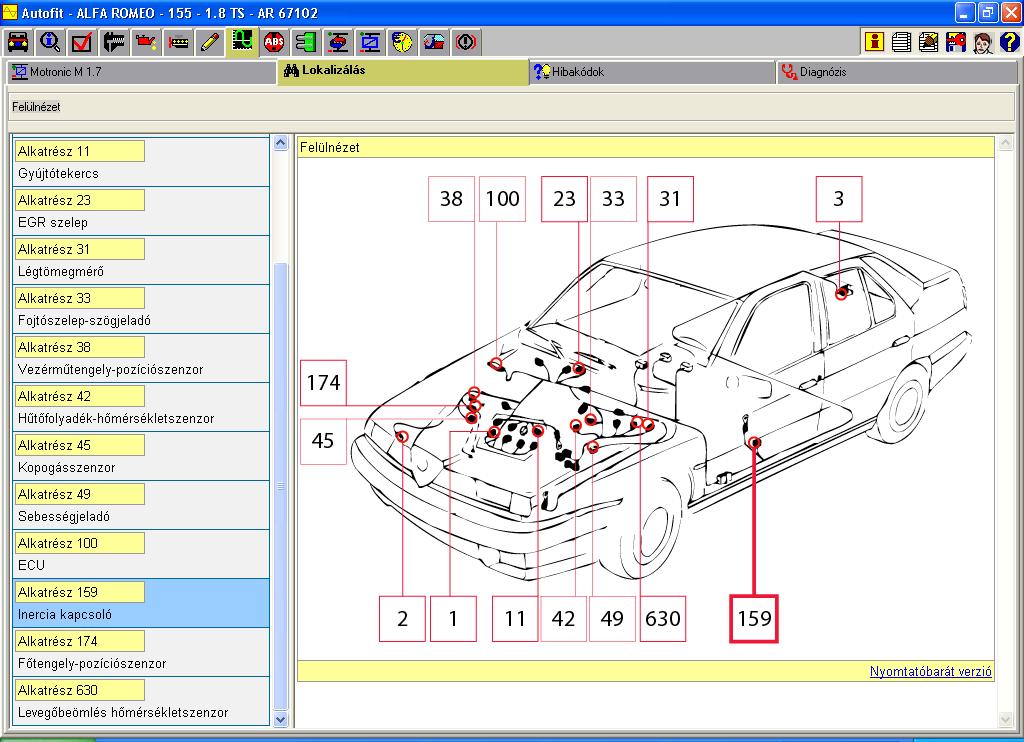The image size is (1024, 742).
Task: Click the car vehicle selection toolbar icon
Action: tap(18, 42)
